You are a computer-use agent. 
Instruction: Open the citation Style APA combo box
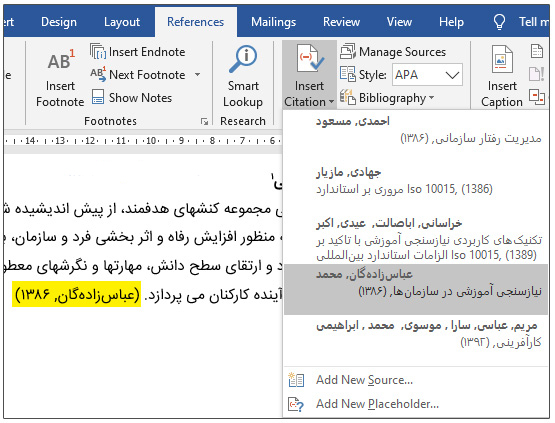click(x=427, y=75)
